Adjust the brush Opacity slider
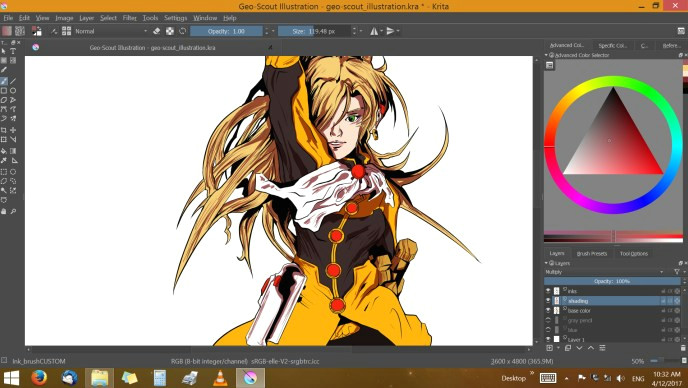 point(226,31)
